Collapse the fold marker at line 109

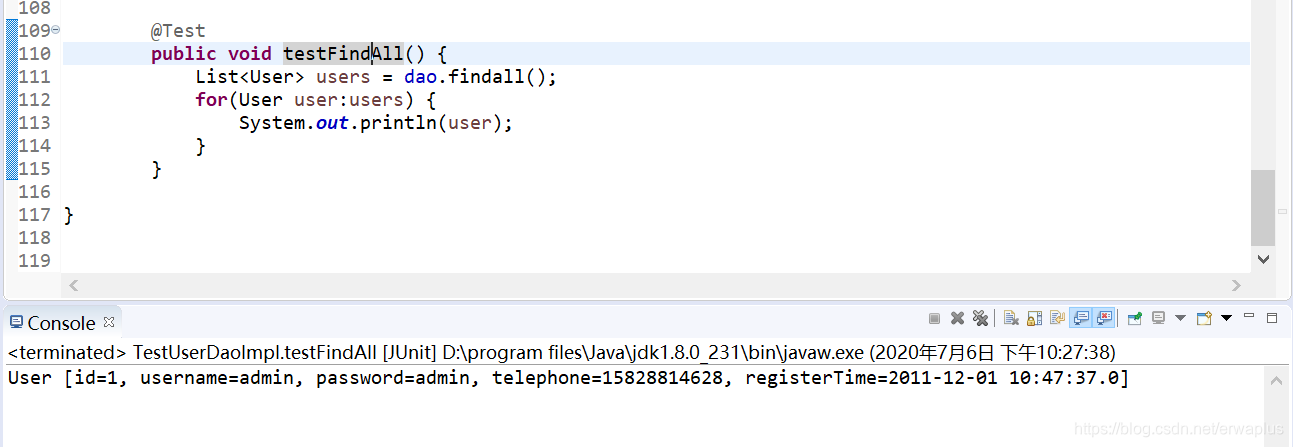pyautogui.click(x=55, y=30)
